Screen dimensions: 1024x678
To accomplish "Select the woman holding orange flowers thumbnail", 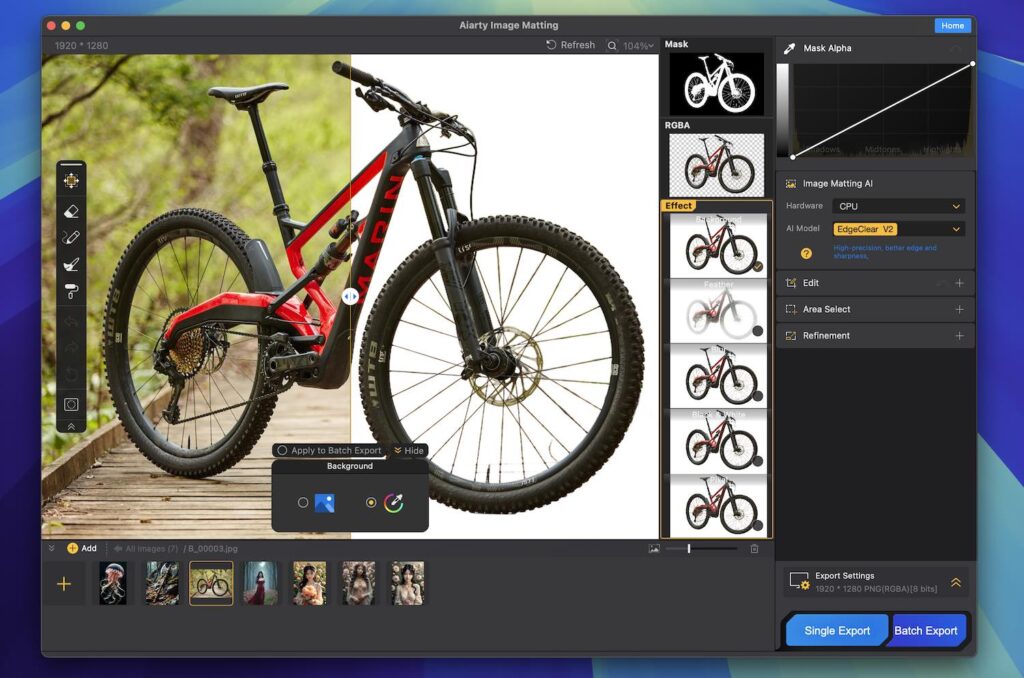I will tap(309, 583).
